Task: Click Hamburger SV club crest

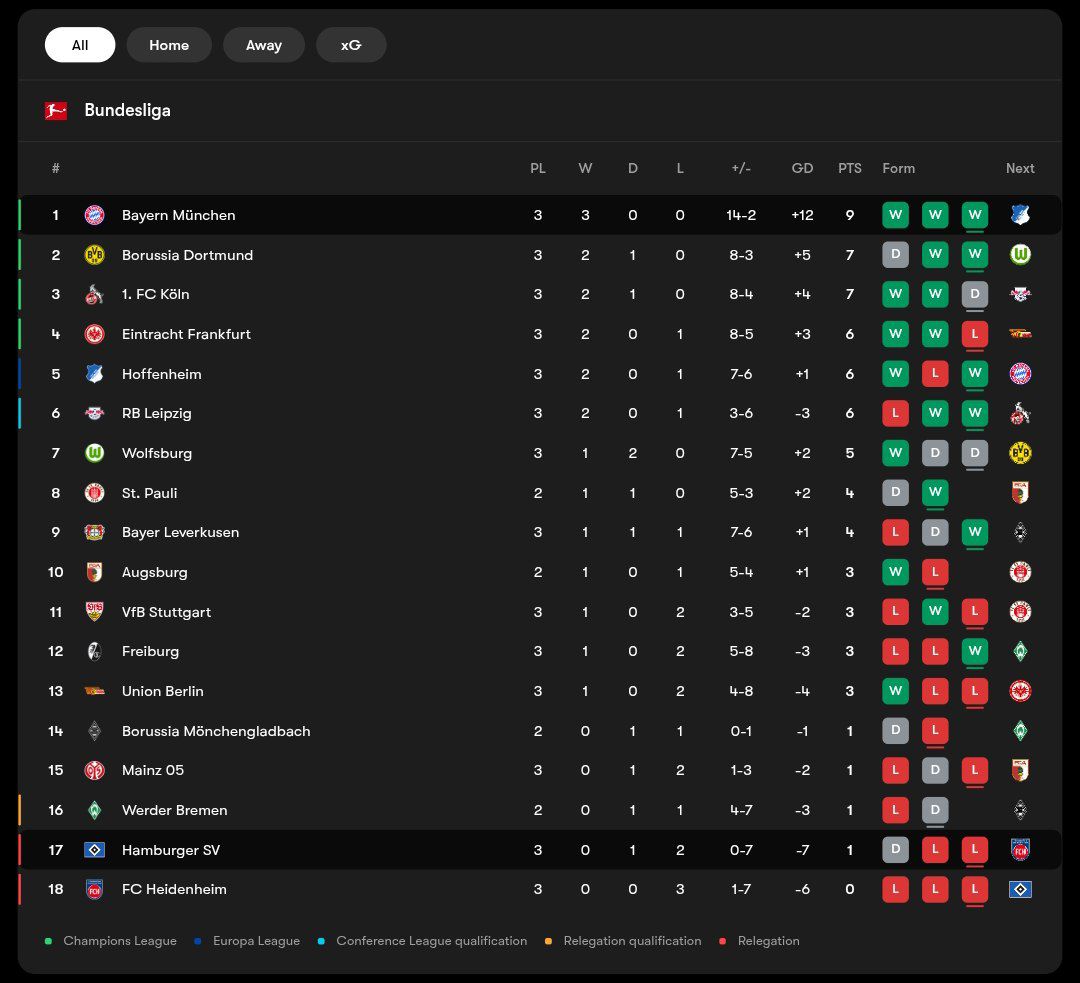Action: (94, 850)
